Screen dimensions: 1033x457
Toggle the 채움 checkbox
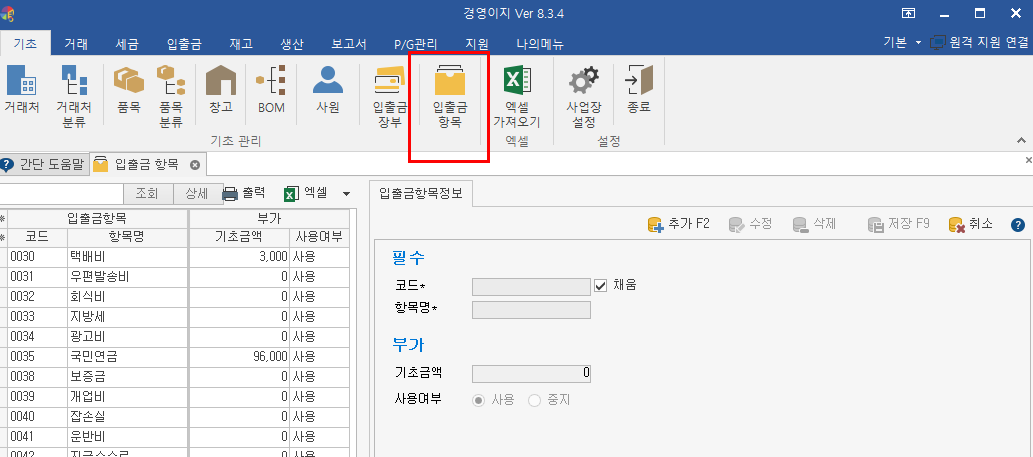point(601,285)
